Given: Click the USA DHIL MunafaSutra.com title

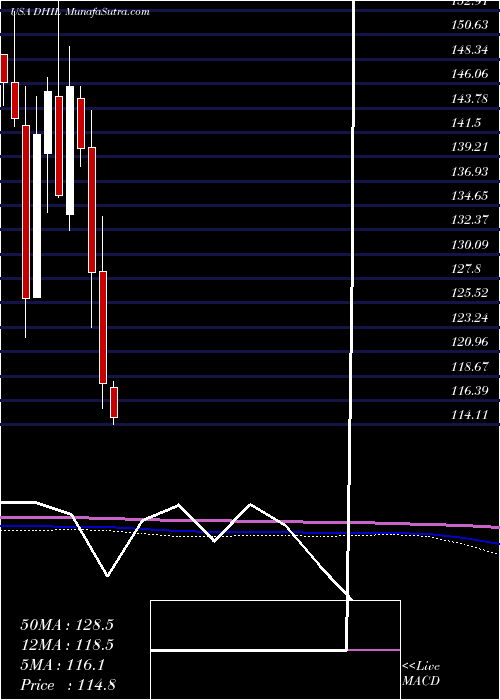Looking at the screenshot, I should pyautogui.click(x=80, y=12).
